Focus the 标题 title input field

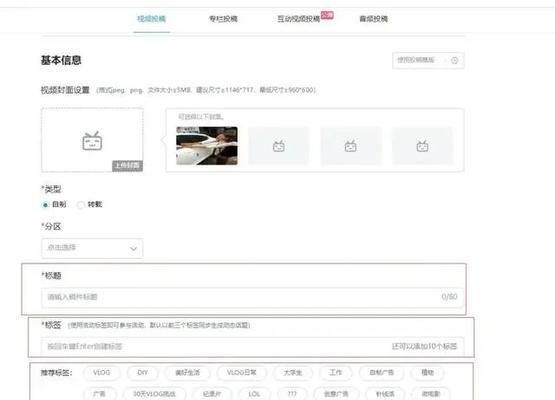coord(252,297)
